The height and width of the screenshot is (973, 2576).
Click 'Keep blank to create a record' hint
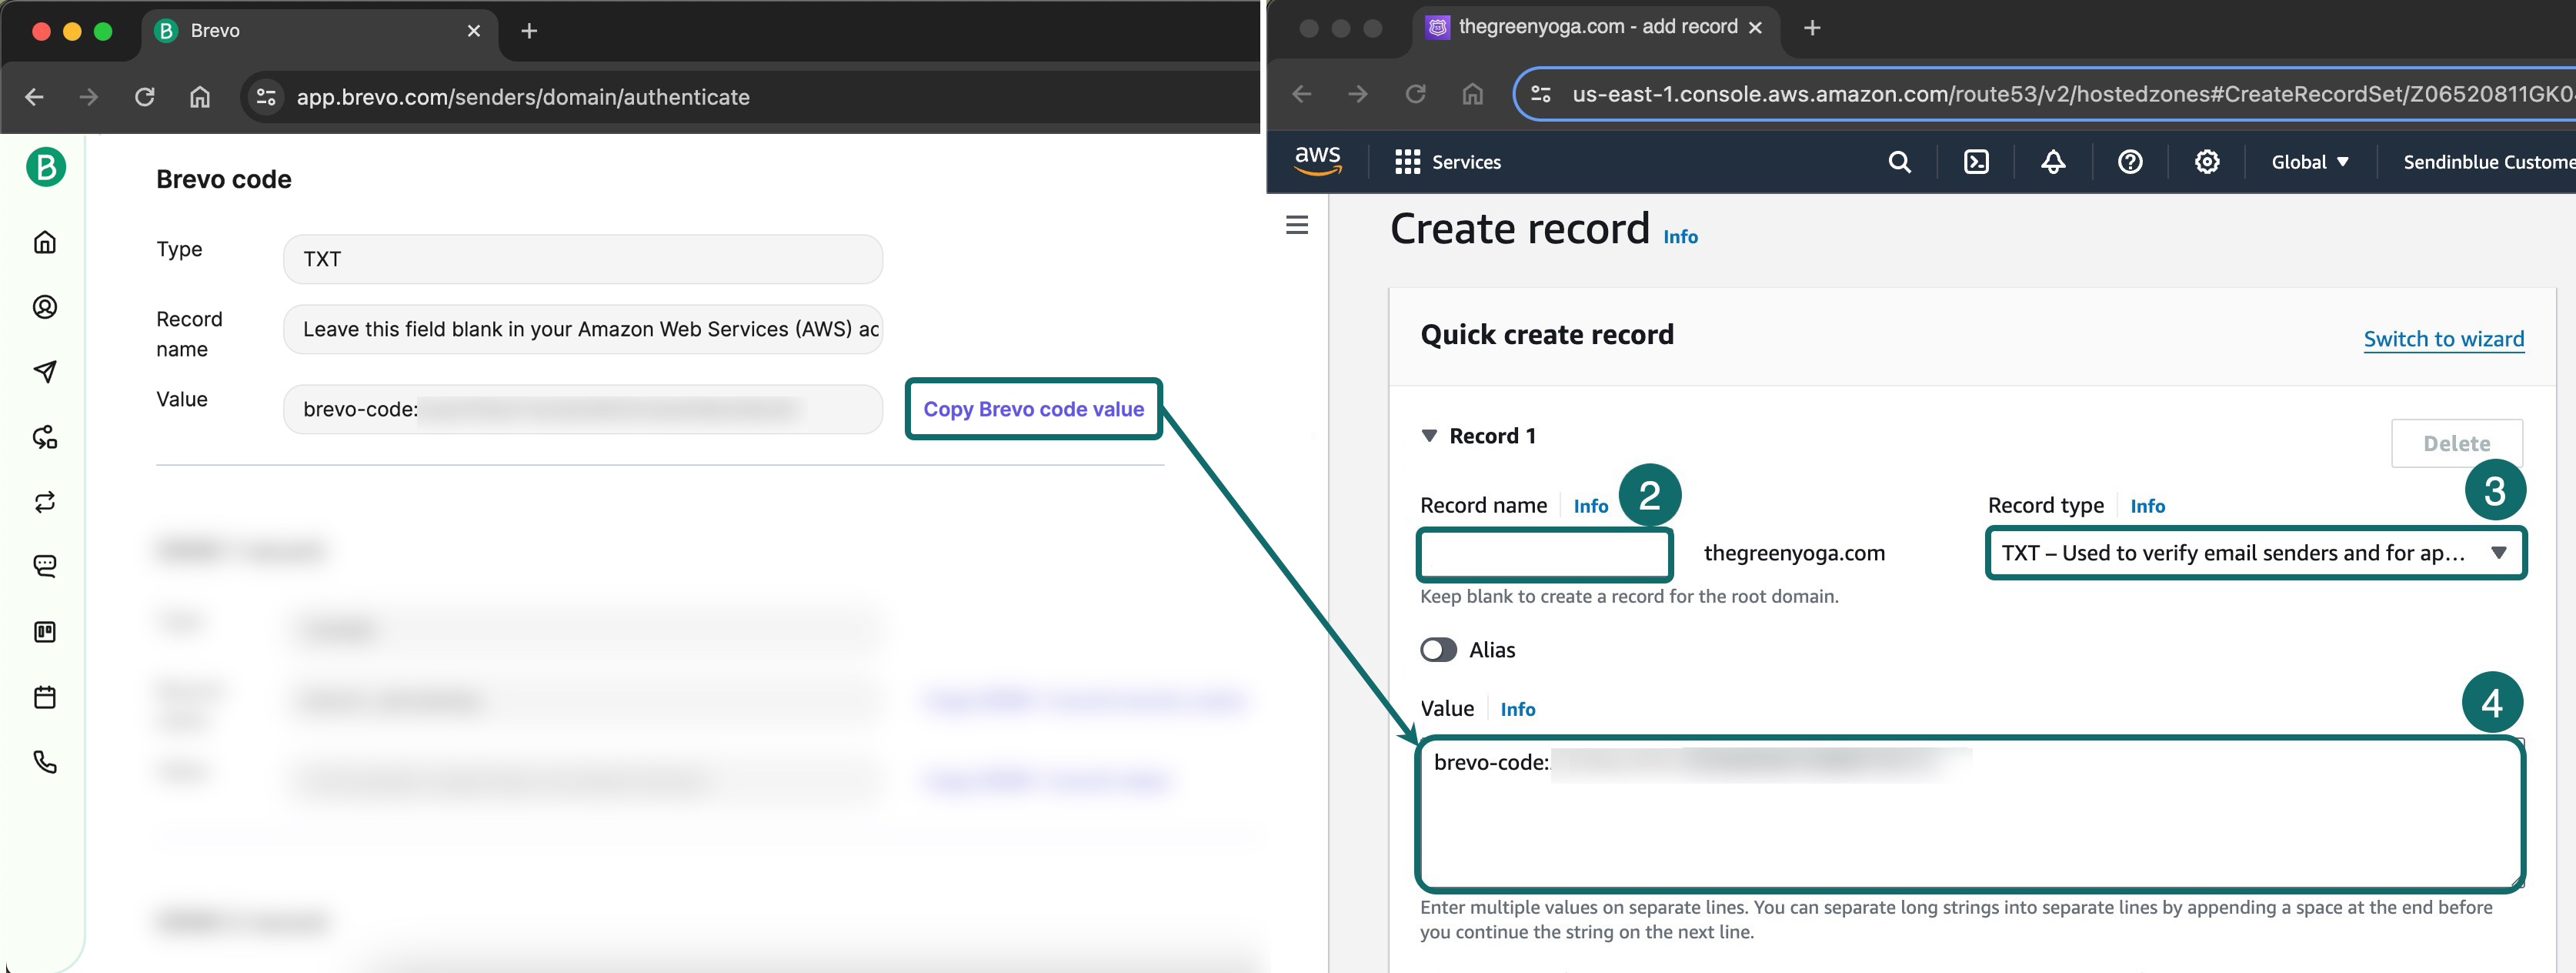(x=1629, y=597)
